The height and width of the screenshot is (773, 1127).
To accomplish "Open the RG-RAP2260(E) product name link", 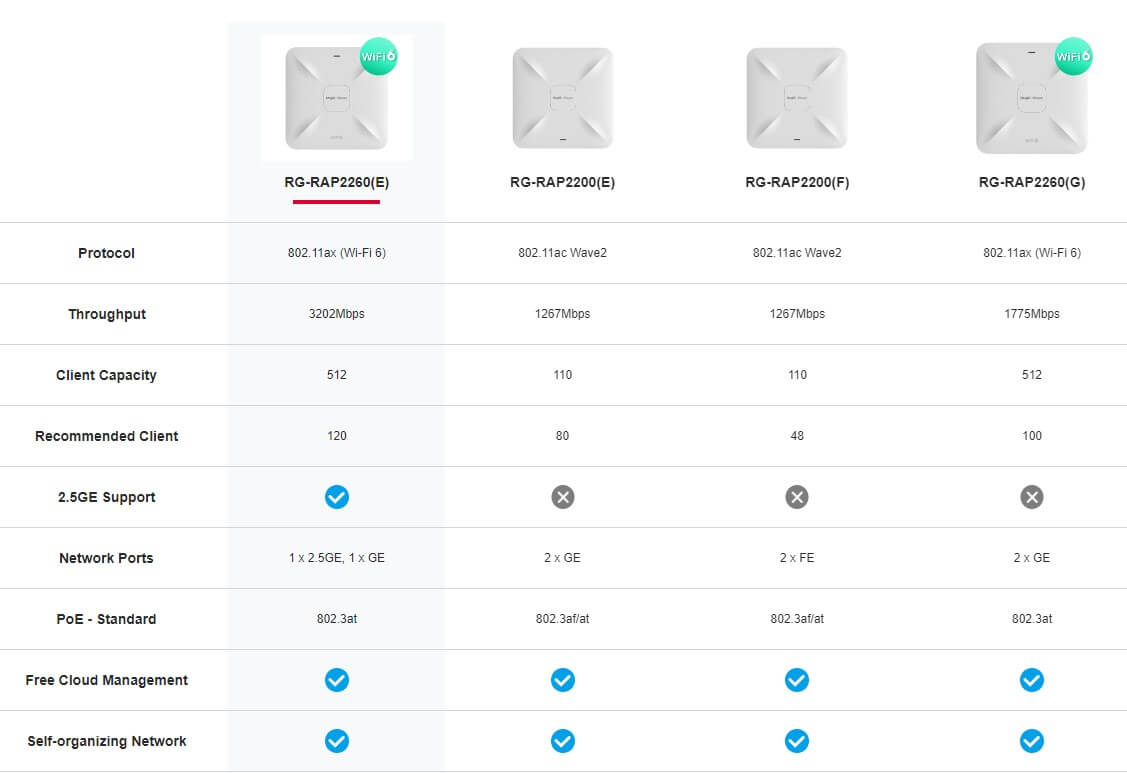I will (x=336, y=183).
